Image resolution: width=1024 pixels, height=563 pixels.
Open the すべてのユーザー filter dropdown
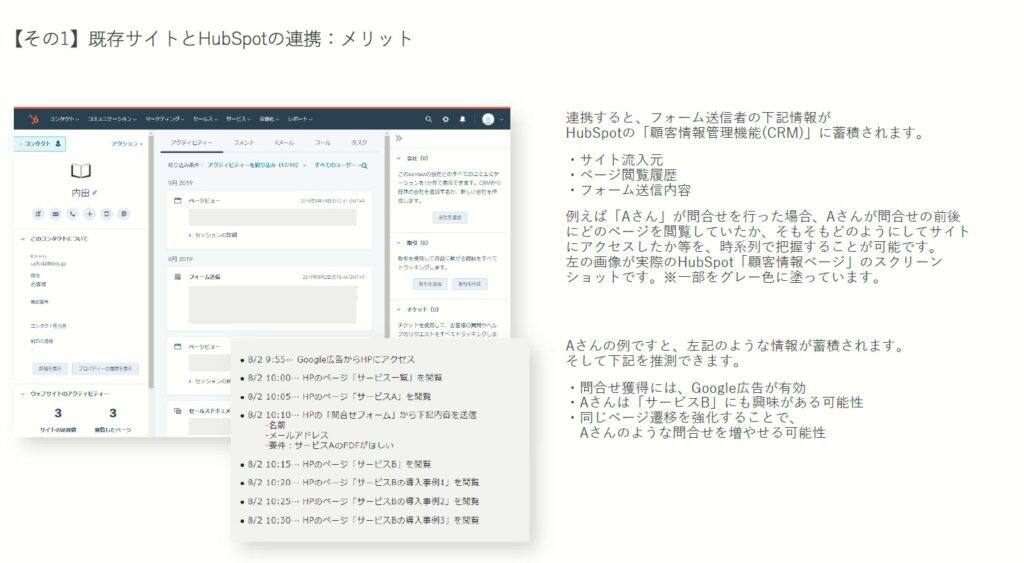pos(337,166)
